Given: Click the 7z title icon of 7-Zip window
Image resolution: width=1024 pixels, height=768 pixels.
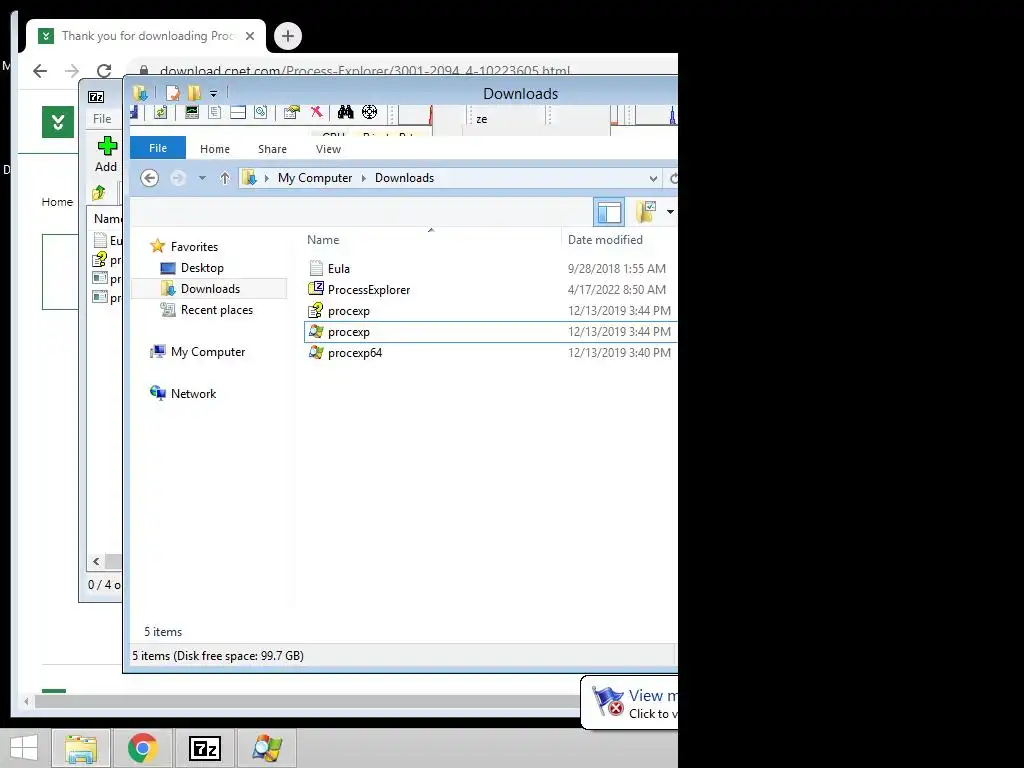Looking at the screenshot, I should [x=96, y=97].
